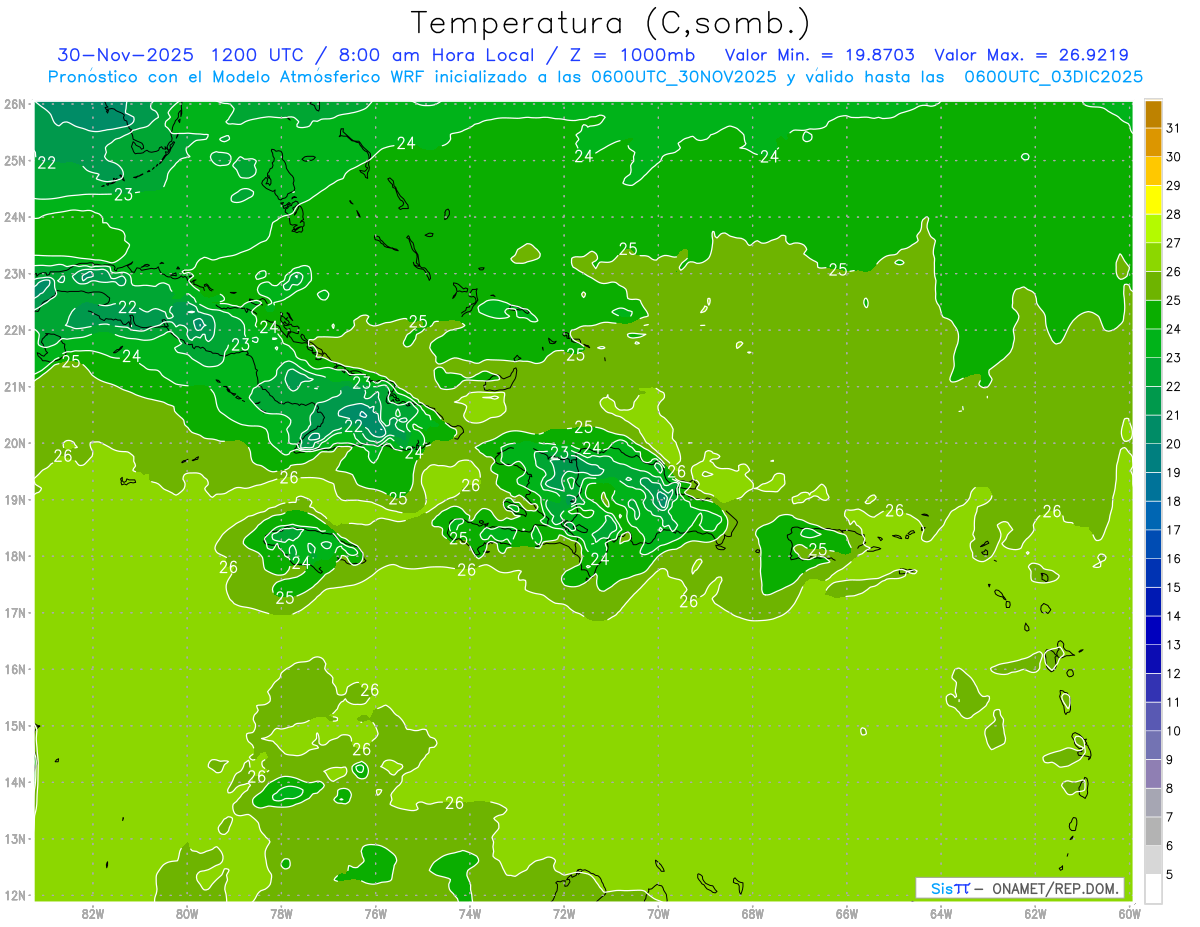This screenshot has height=927, width=1200.
Task: Click the '76W' longitude axis label
Action: [375, 913]
